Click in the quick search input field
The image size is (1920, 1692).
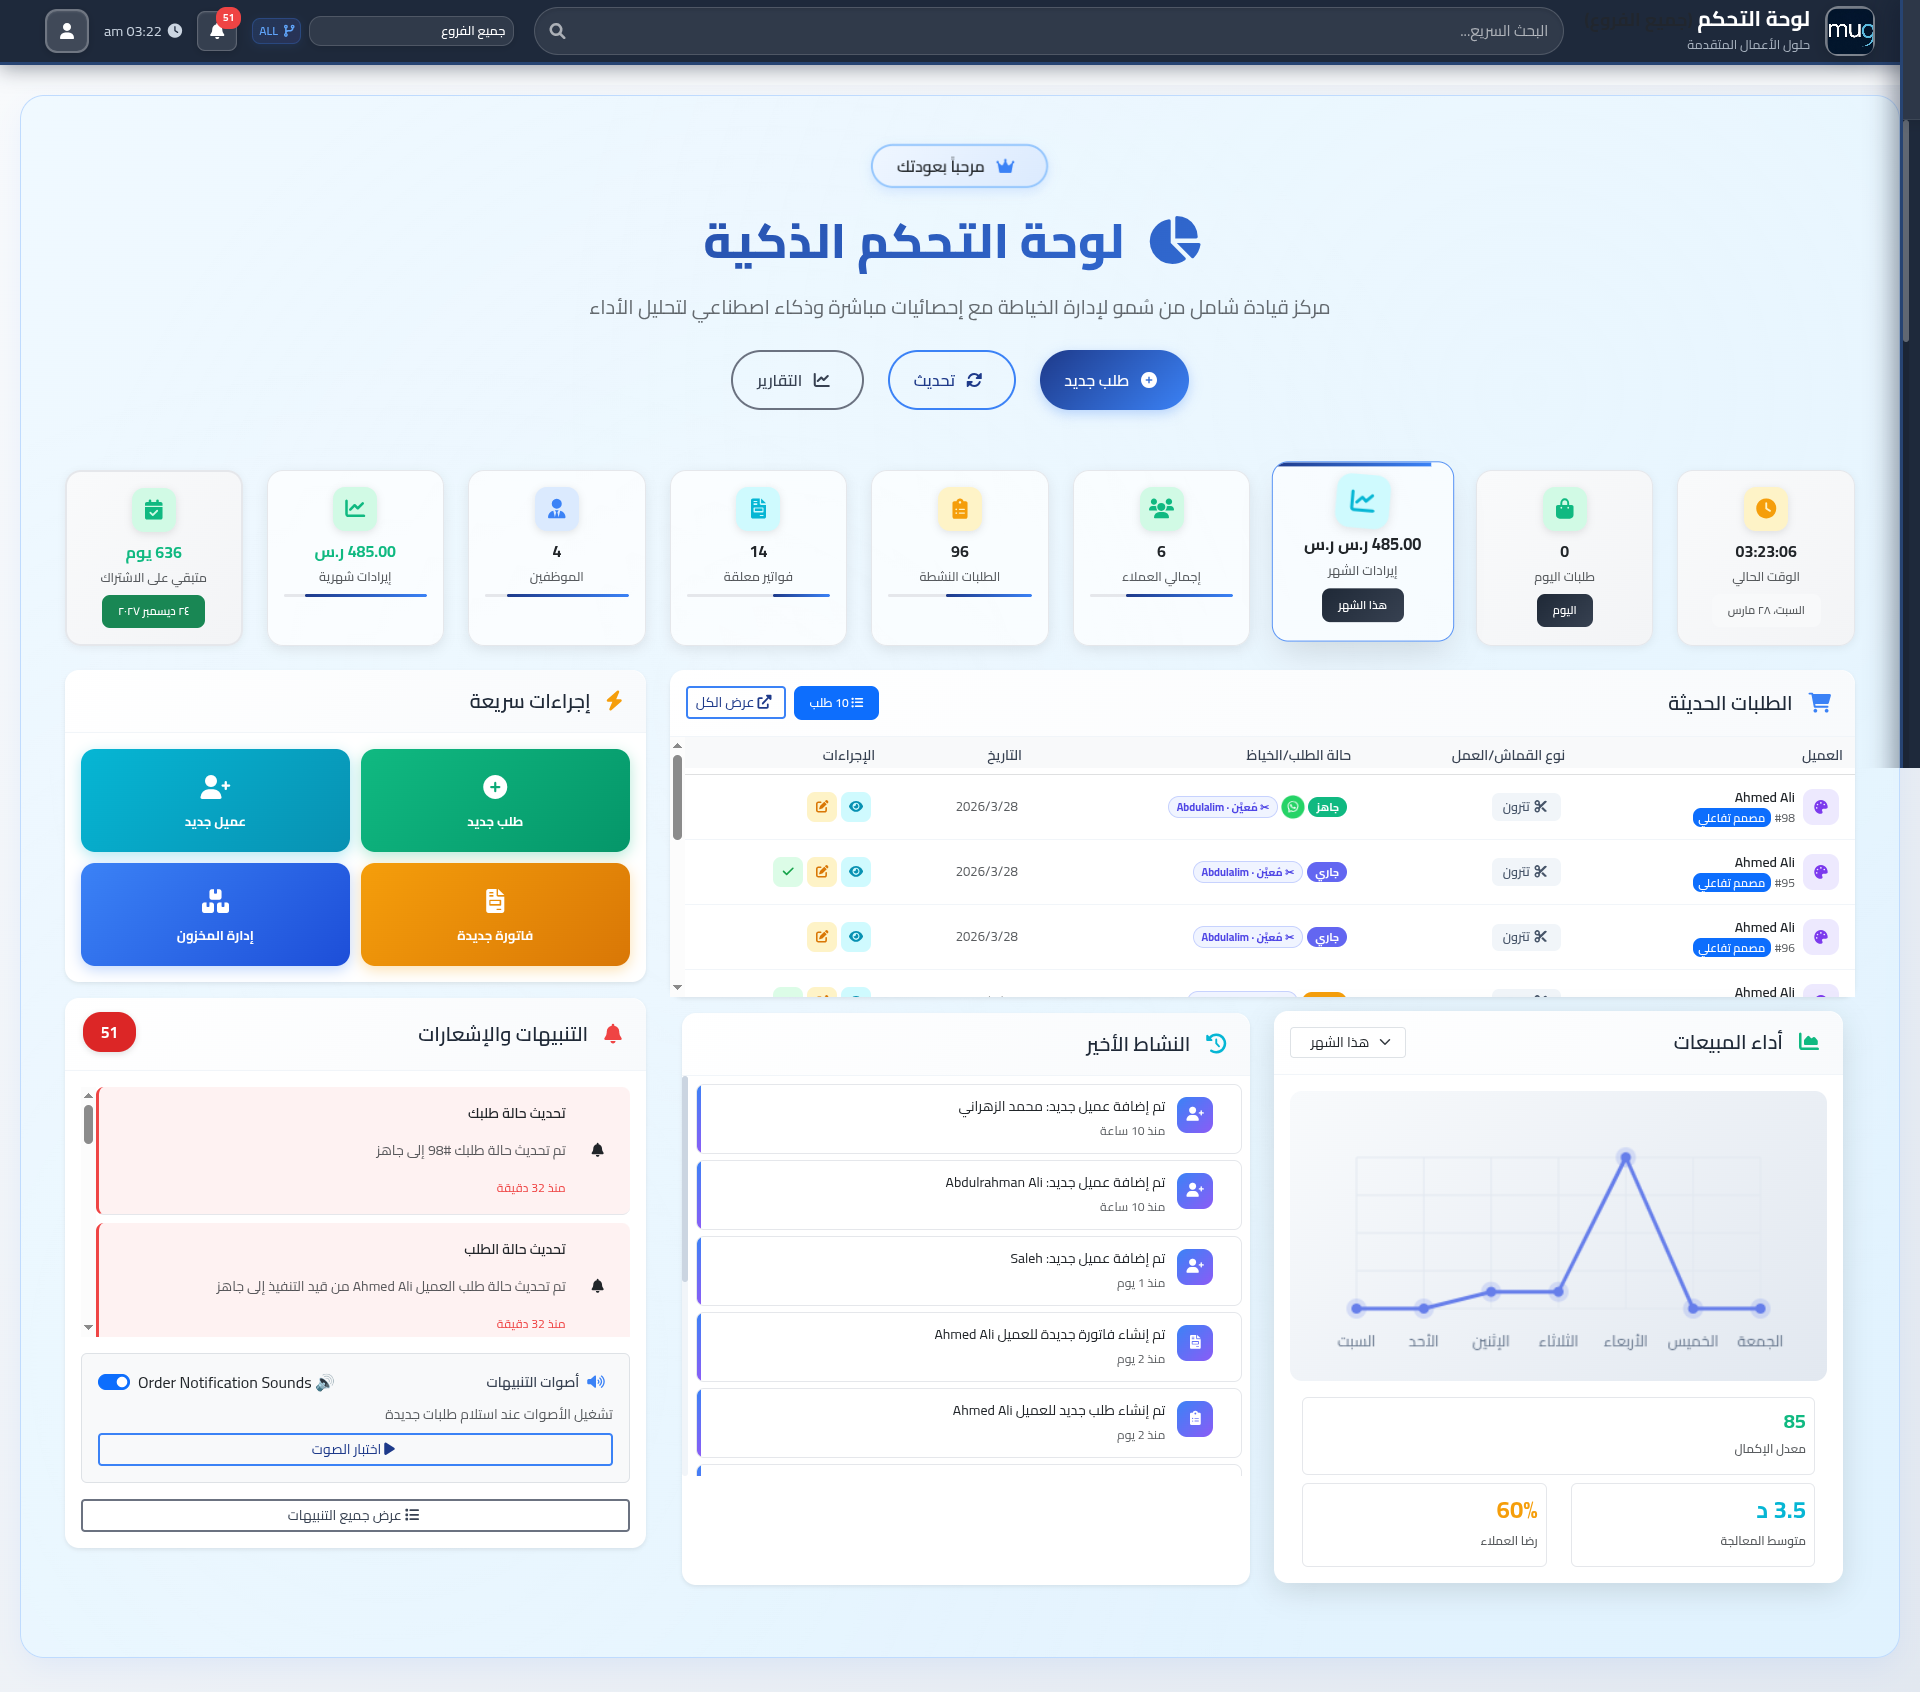1050,31
